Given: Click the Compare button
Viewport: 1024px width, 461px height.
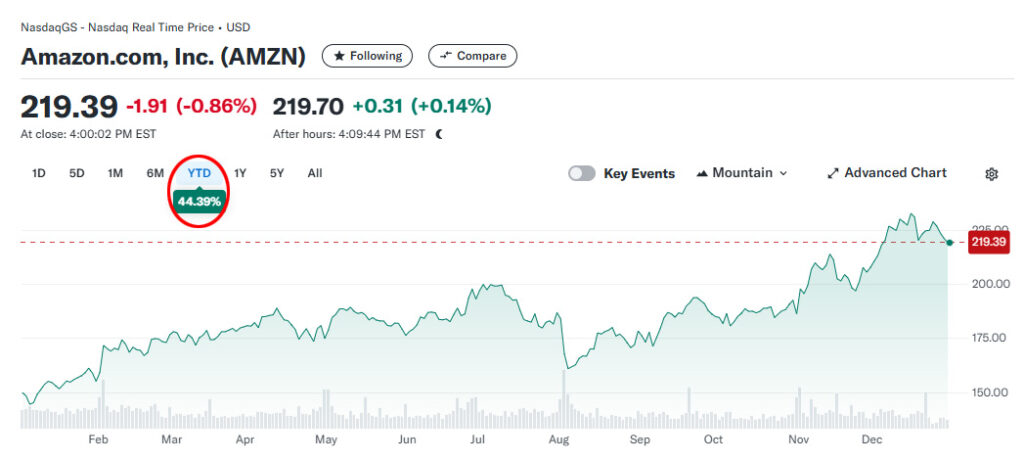Looking at the screenshot, I should point(472,56).
